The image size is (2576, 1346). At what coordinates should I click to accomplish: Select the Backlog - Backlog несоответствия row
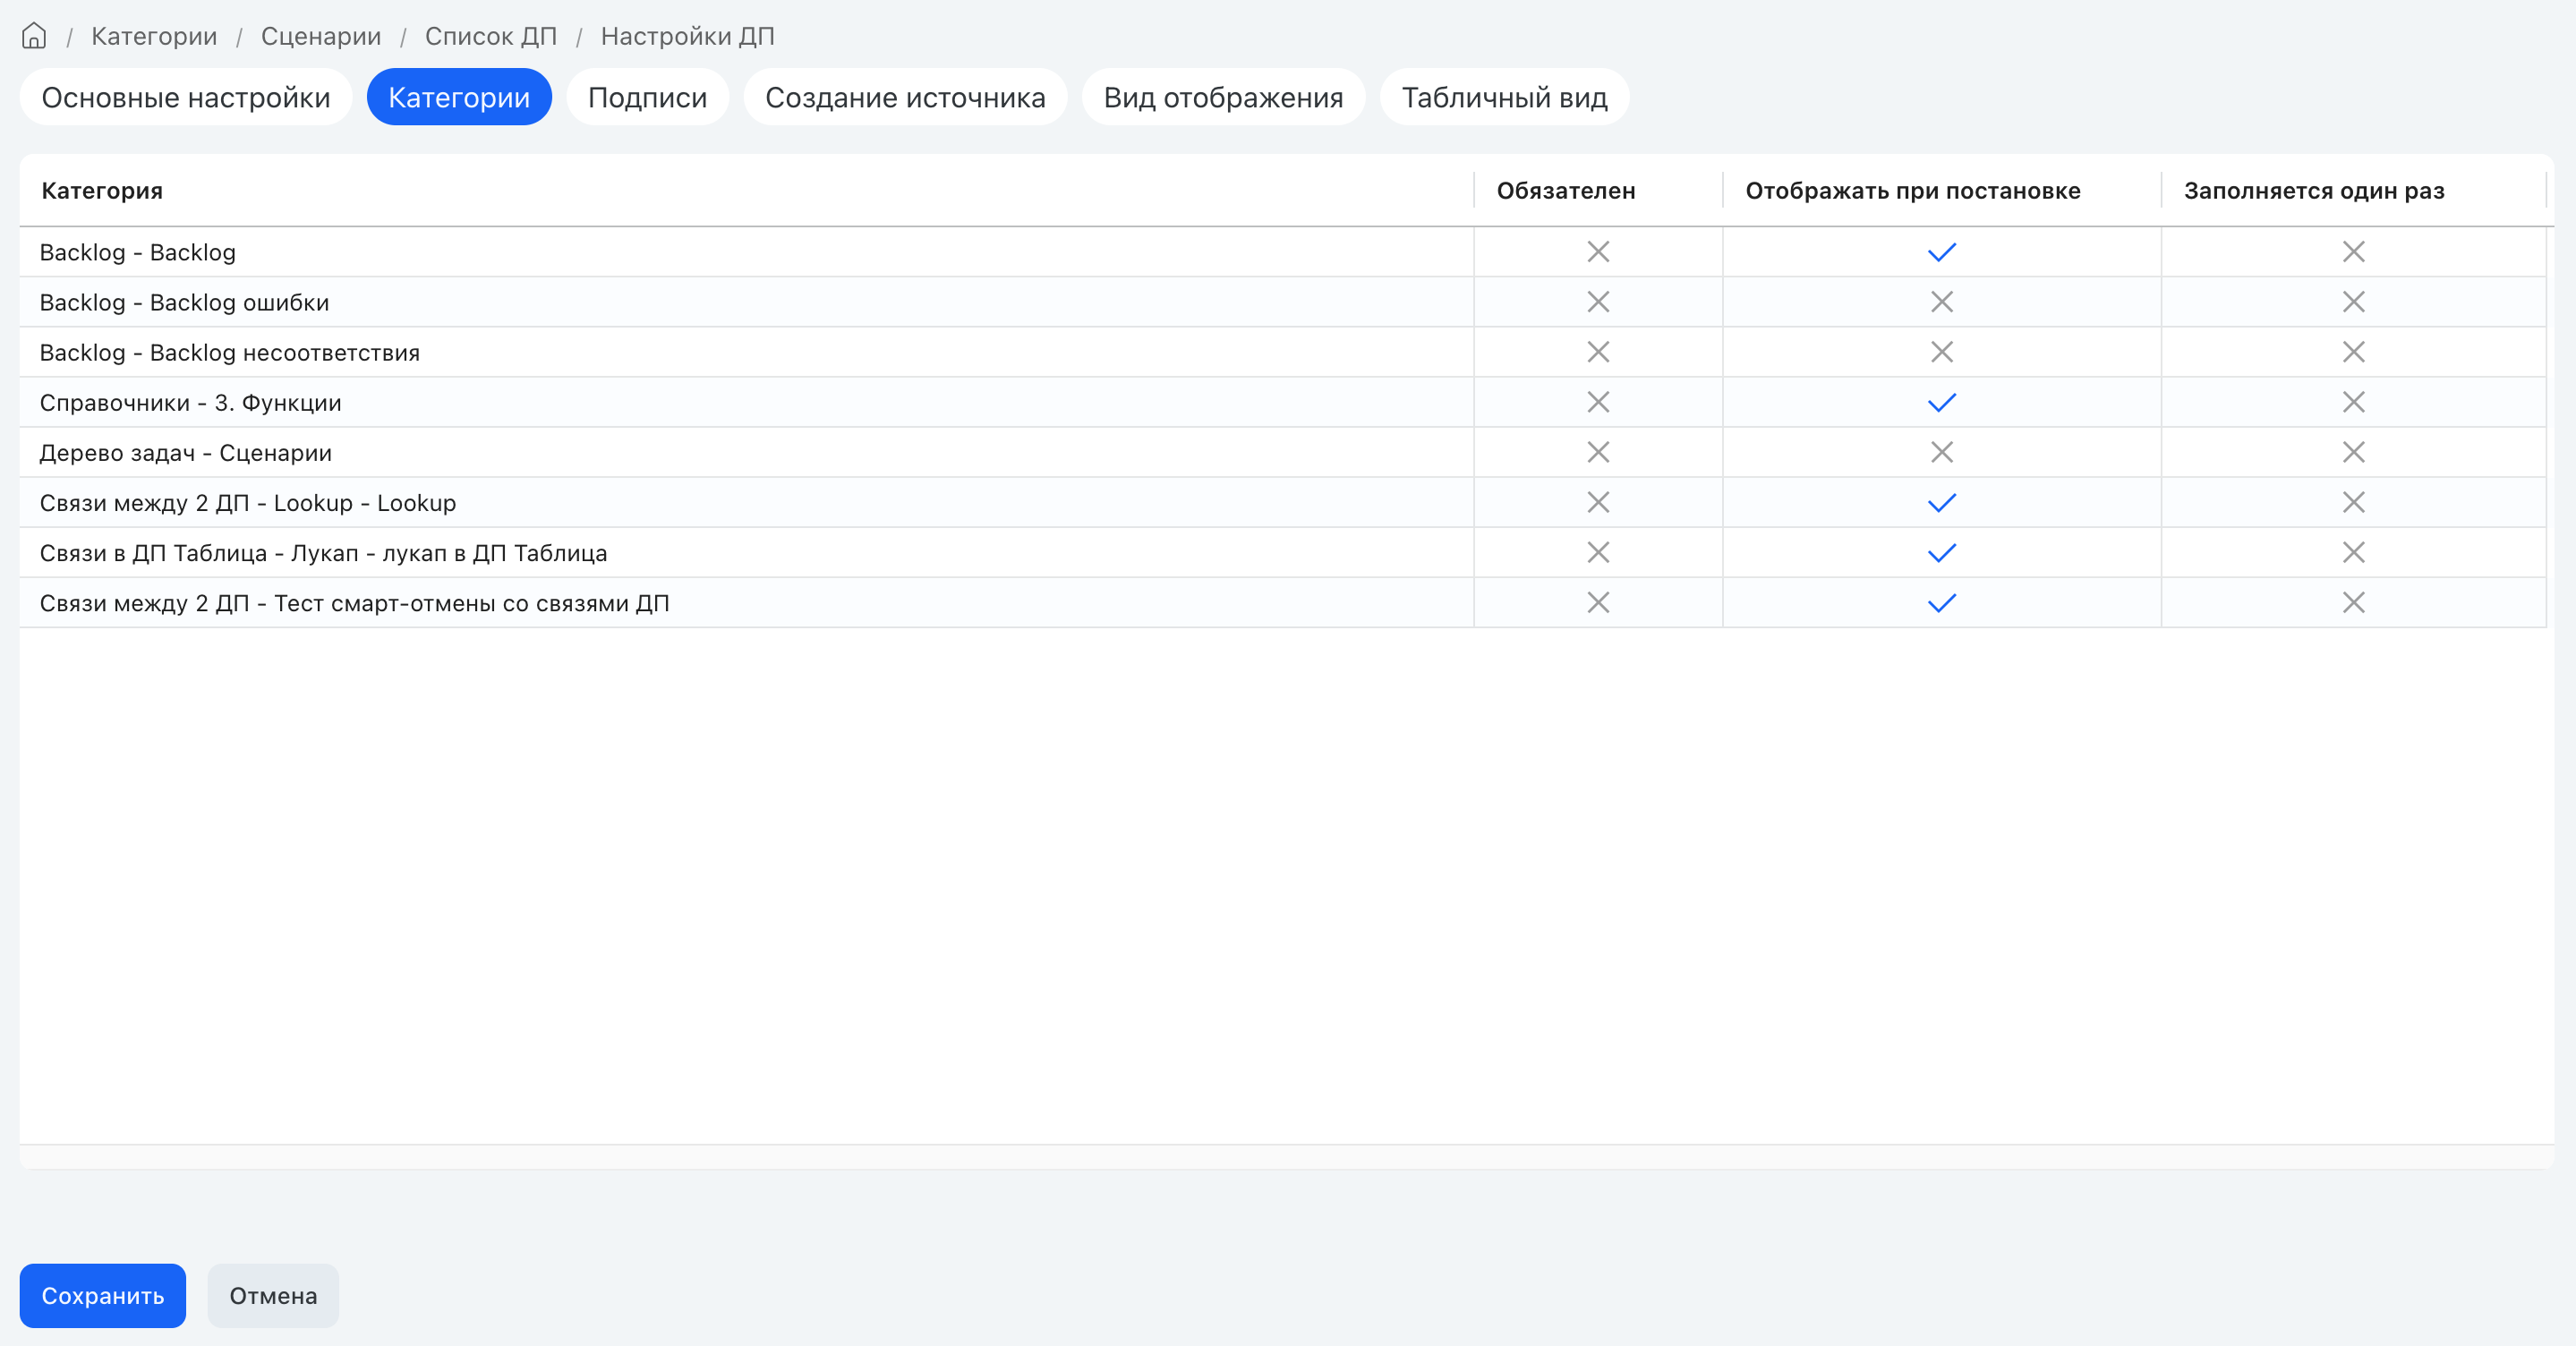[x=1283, y=352]
